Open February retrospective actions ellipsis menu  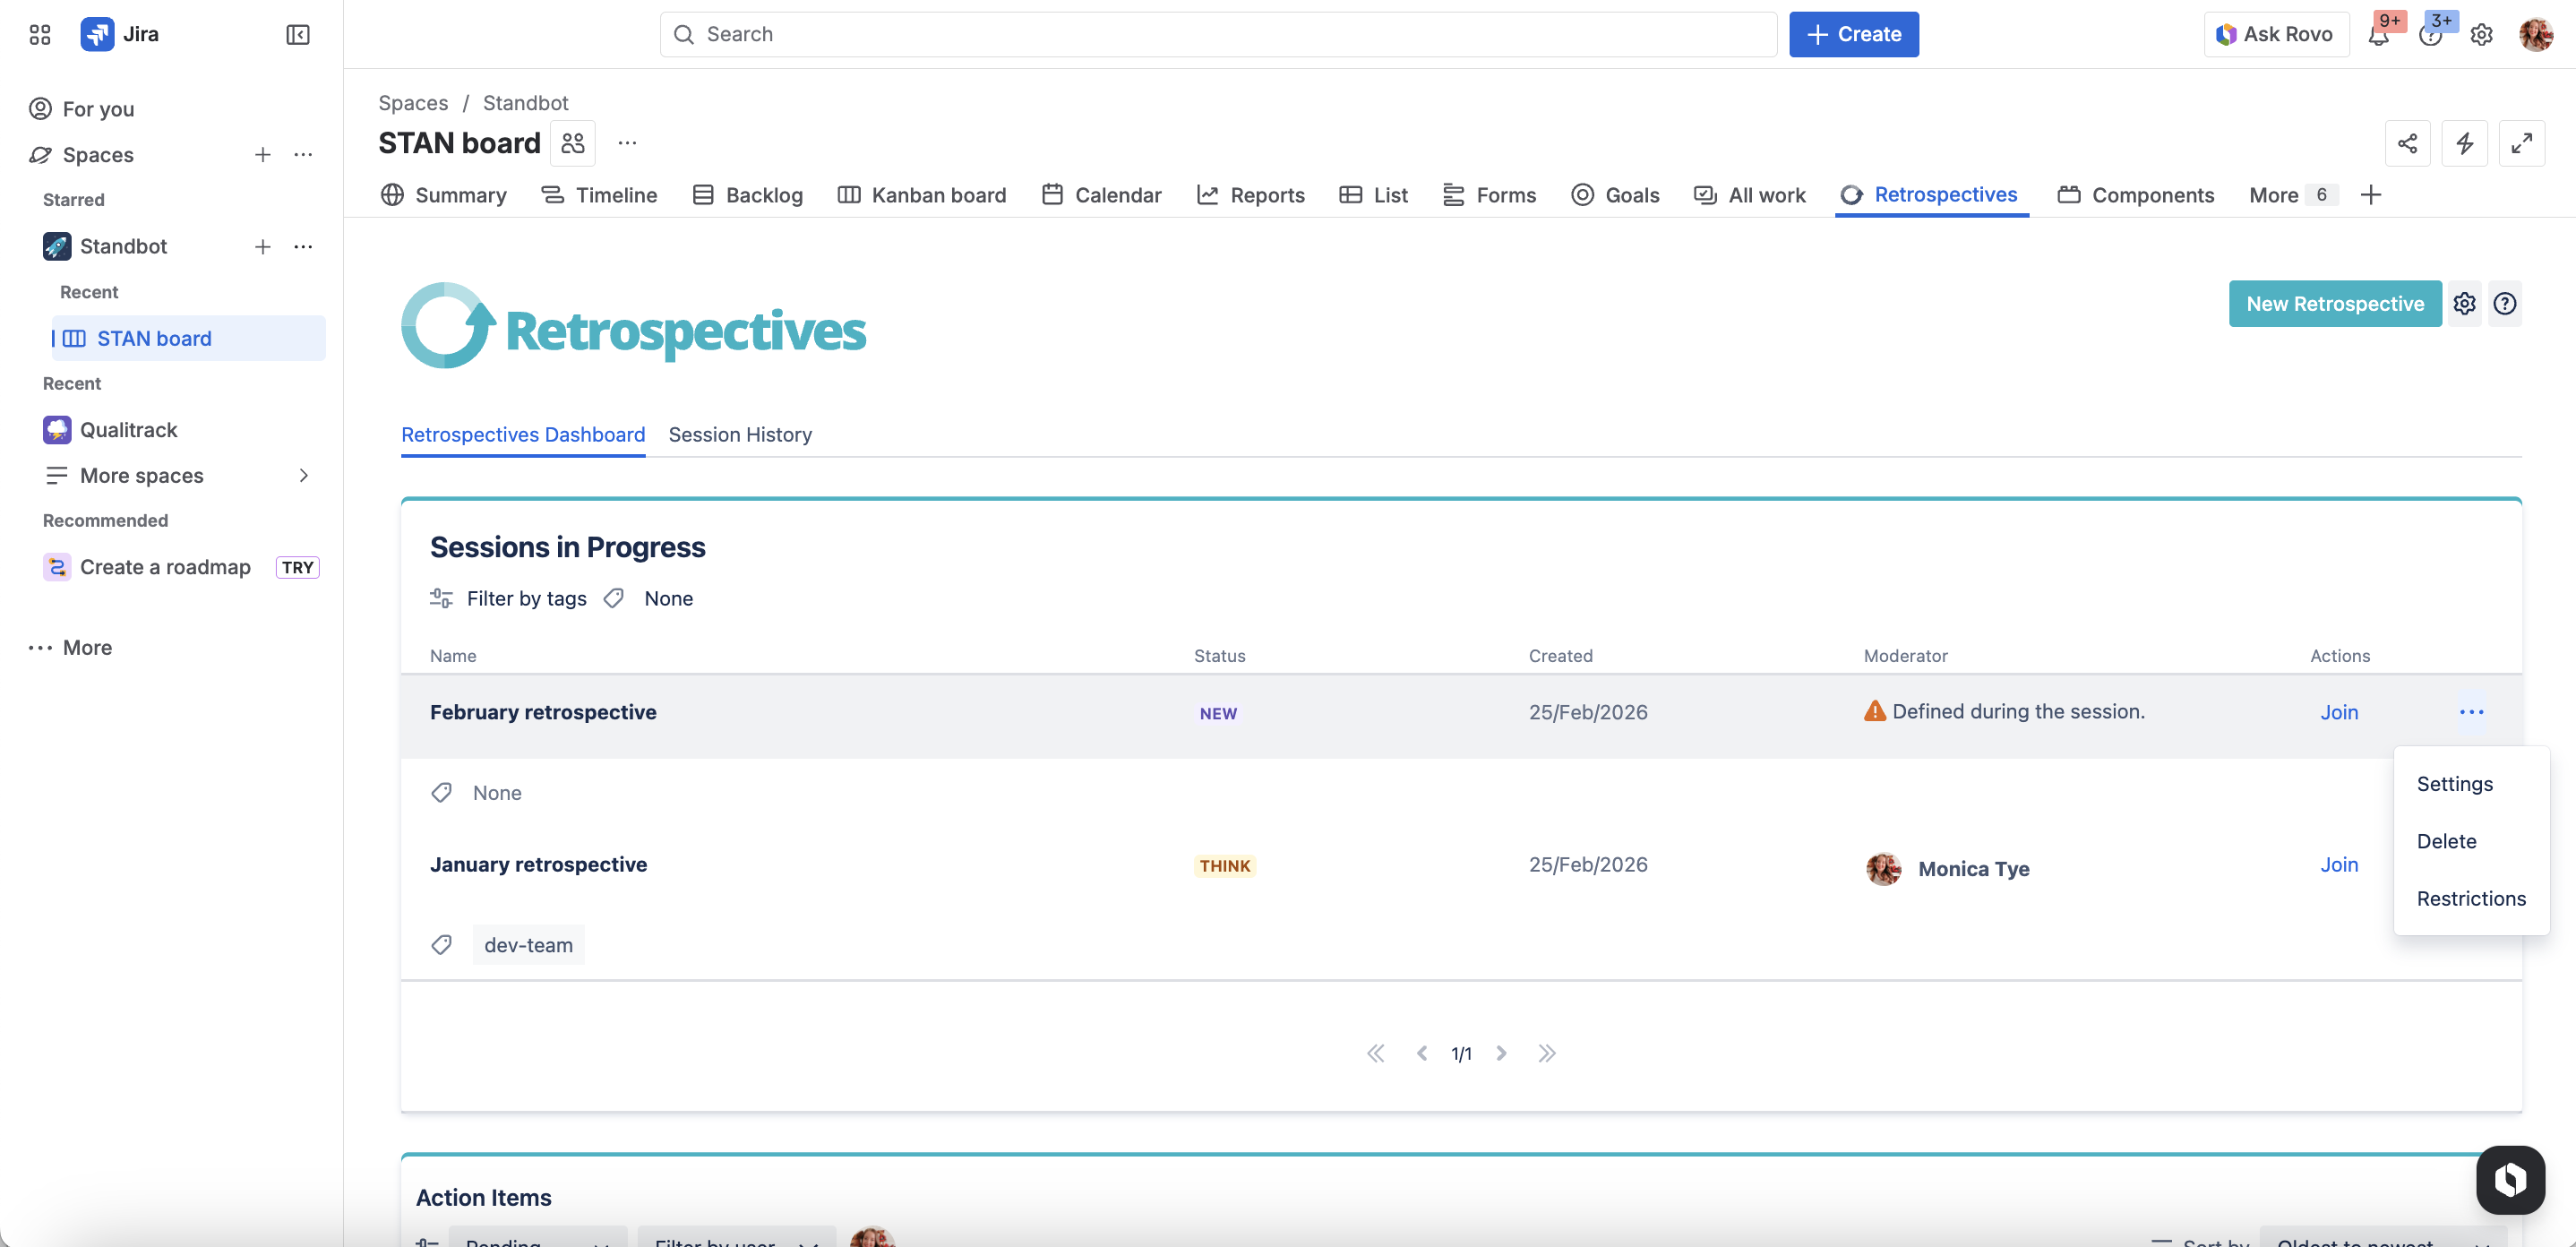(x=2471, y=712)
